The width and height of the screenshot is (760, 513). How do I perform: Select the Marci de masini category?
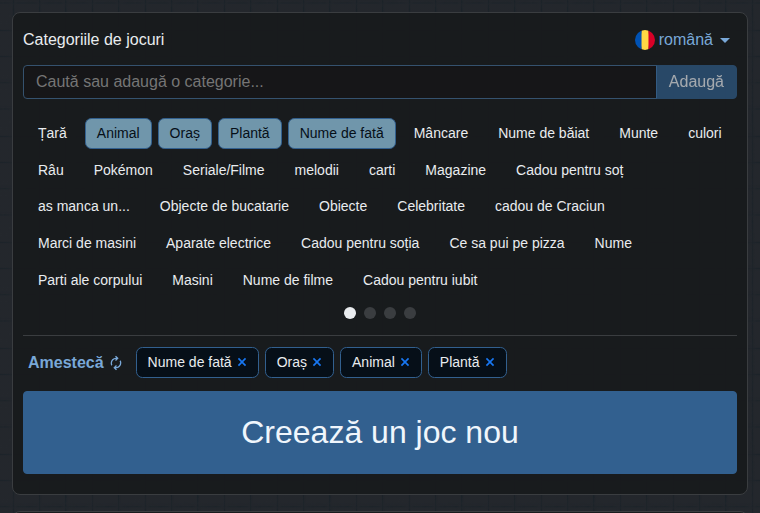87,243
